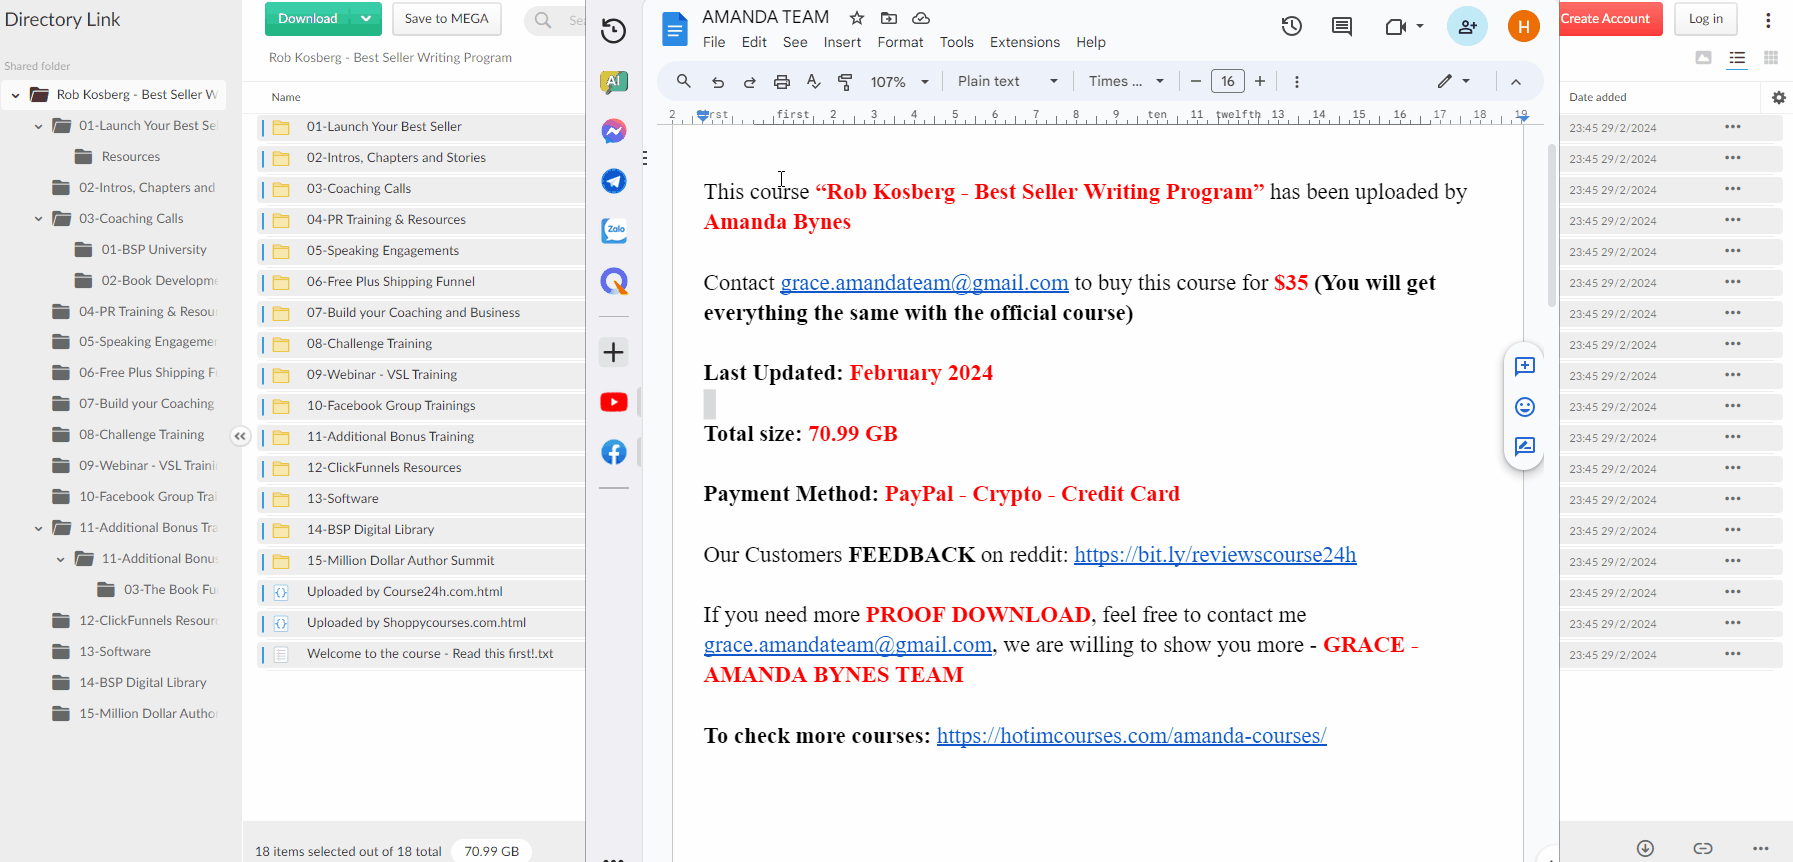Open the bit.ly reviewscourse24h link
The height and width of the screenshot is (862, 1793).
tap(1215, 555)
